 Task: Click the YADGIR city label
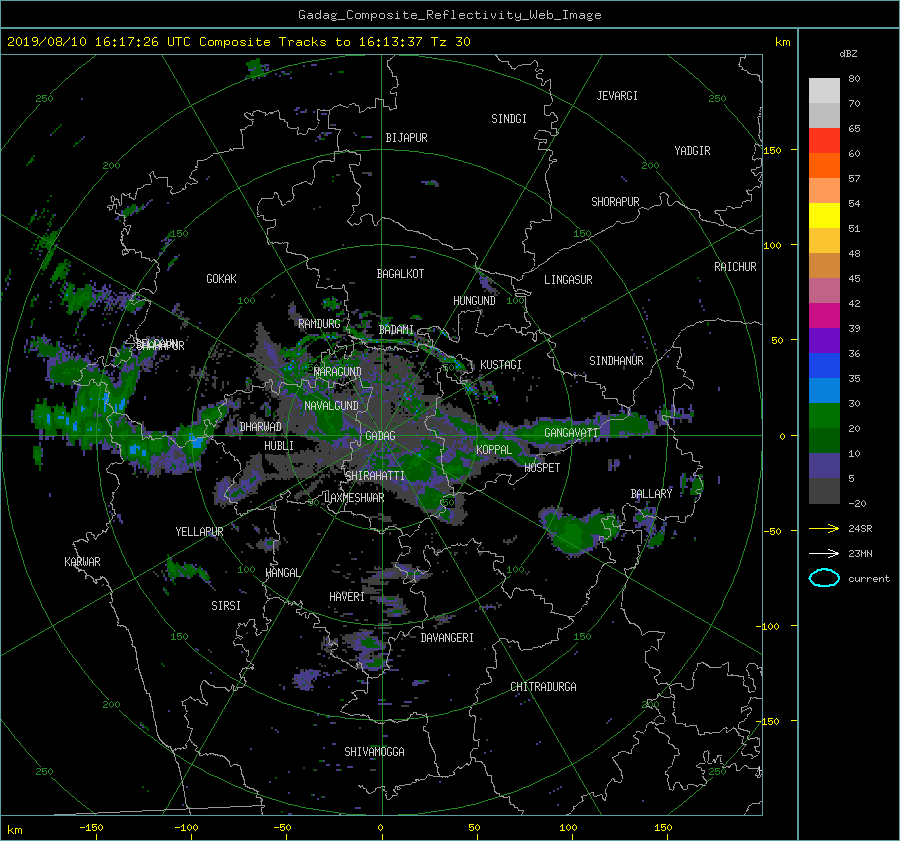click(692, 150)
